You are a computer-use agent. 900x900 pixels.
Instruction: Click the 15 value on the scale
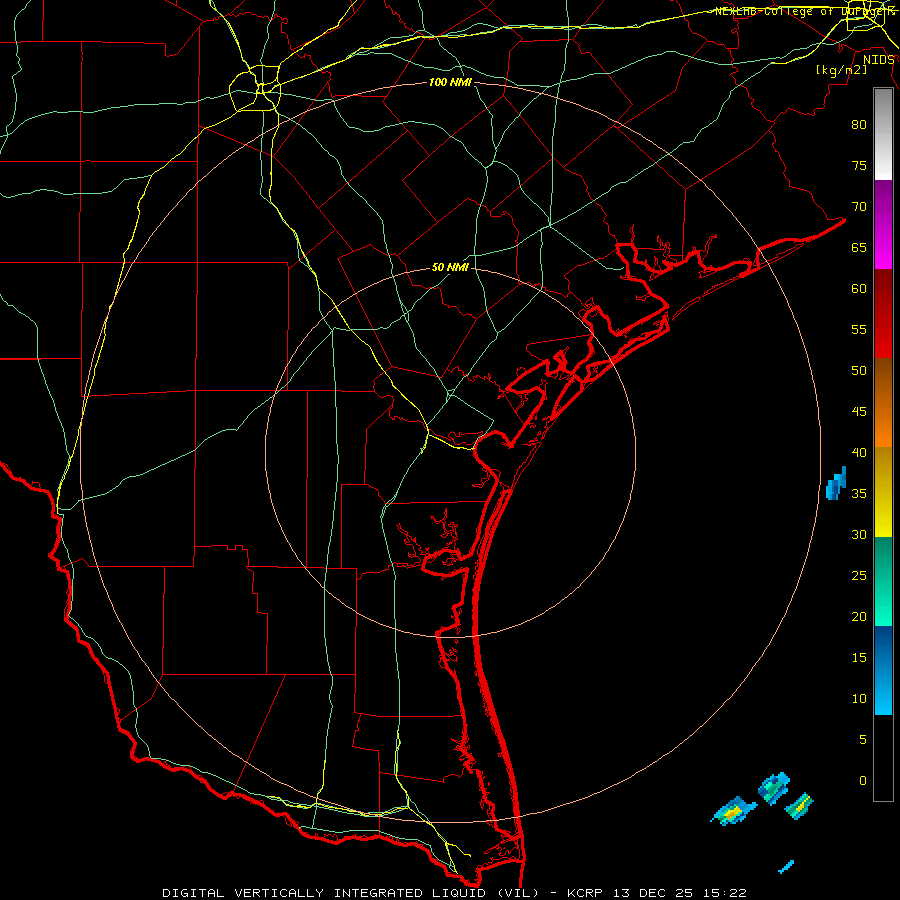coord(859,657)
